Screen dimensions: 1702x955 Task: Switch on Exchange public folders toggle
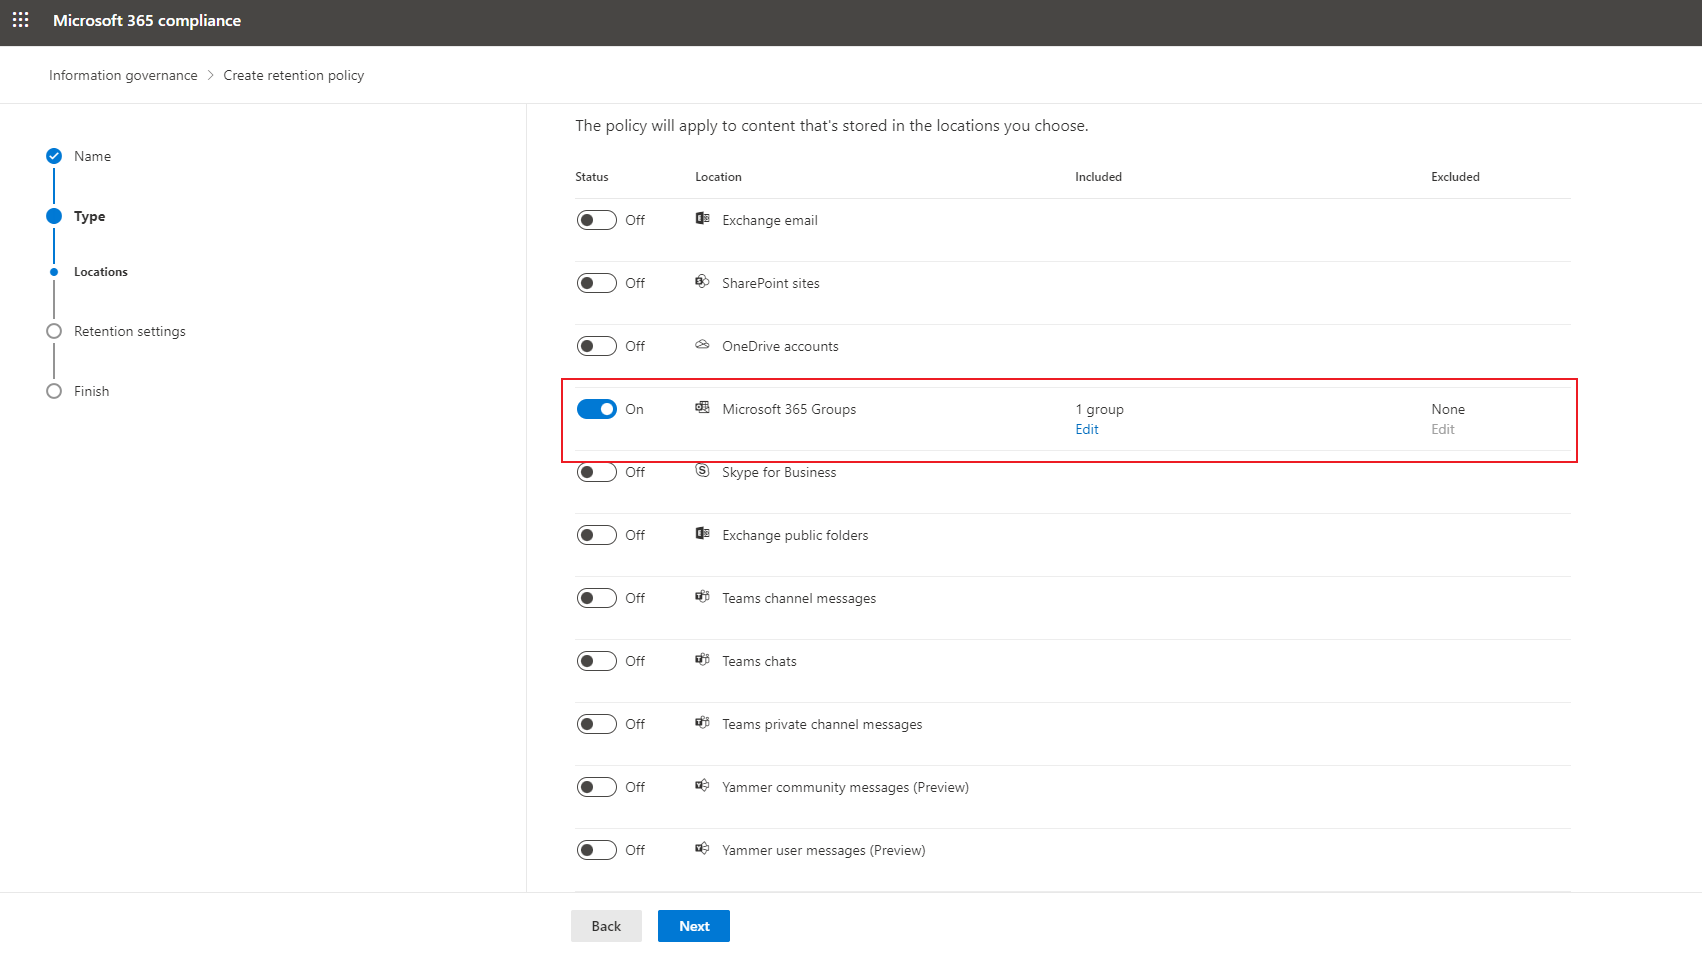point(597,535)
